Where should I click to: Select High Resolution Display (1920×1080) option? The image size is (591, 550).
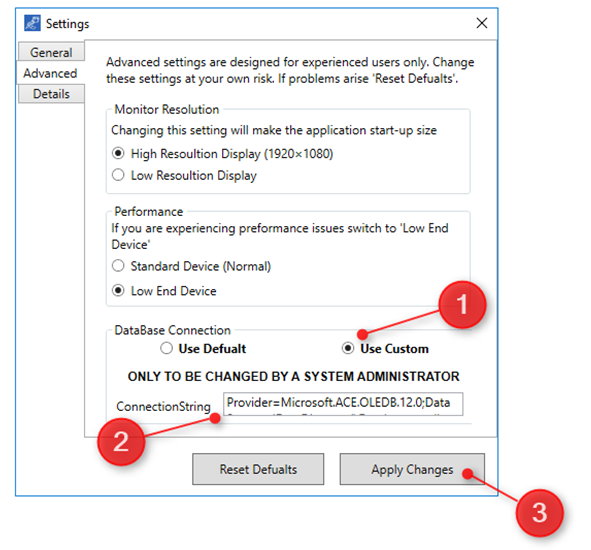pyautogui.click(x=223, y=154)
